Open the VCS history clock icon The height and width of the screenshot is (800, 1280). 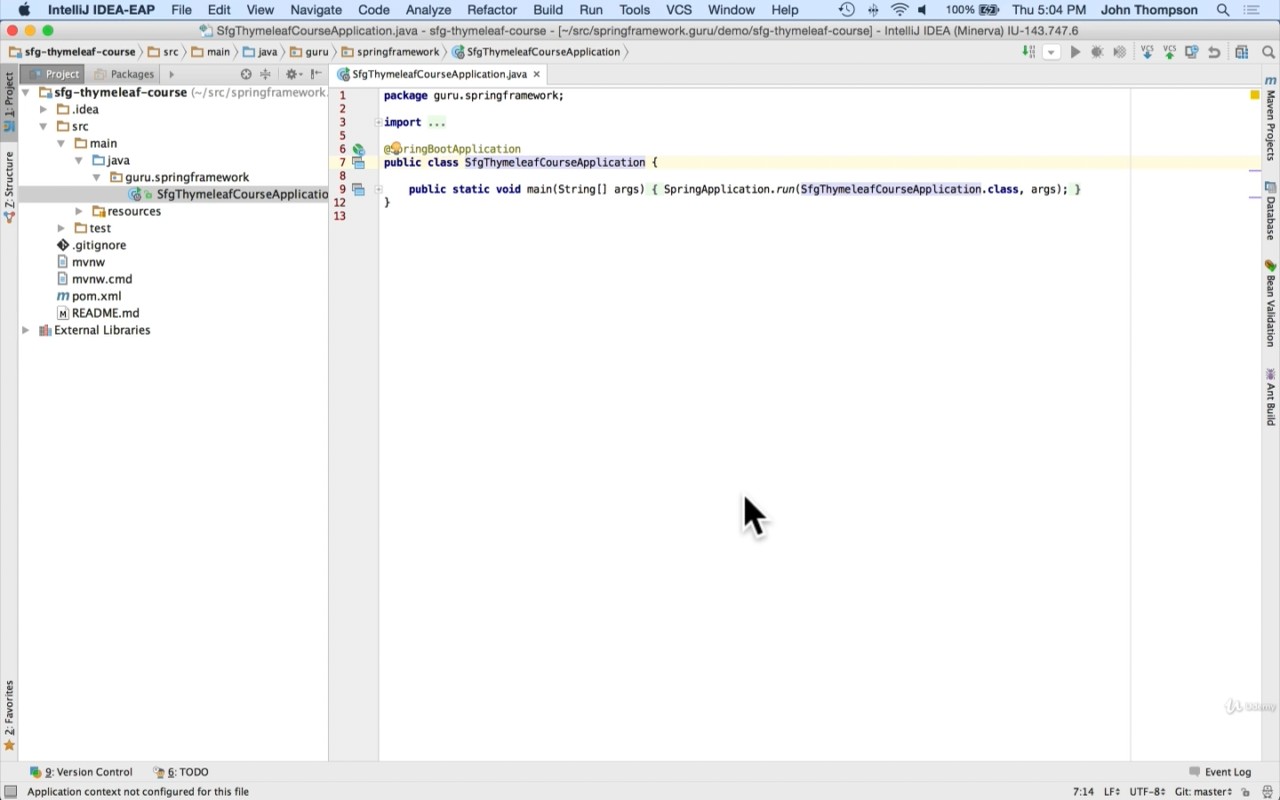1192,52
